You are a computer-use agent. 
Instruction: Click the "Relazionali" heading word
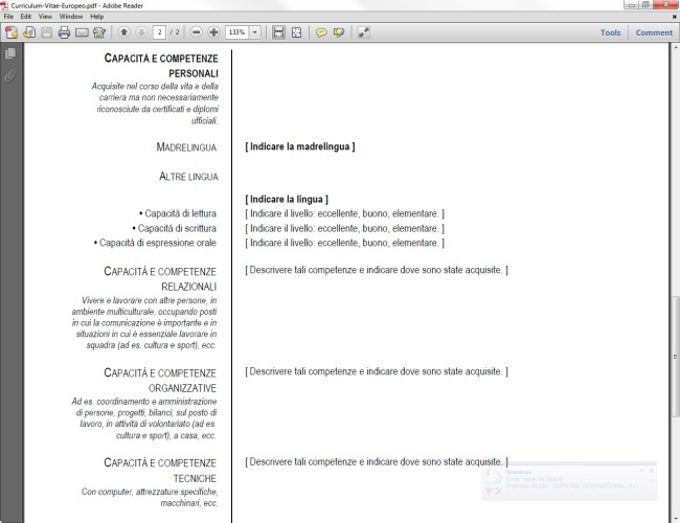pyautogui.click(x=189, y=287)
